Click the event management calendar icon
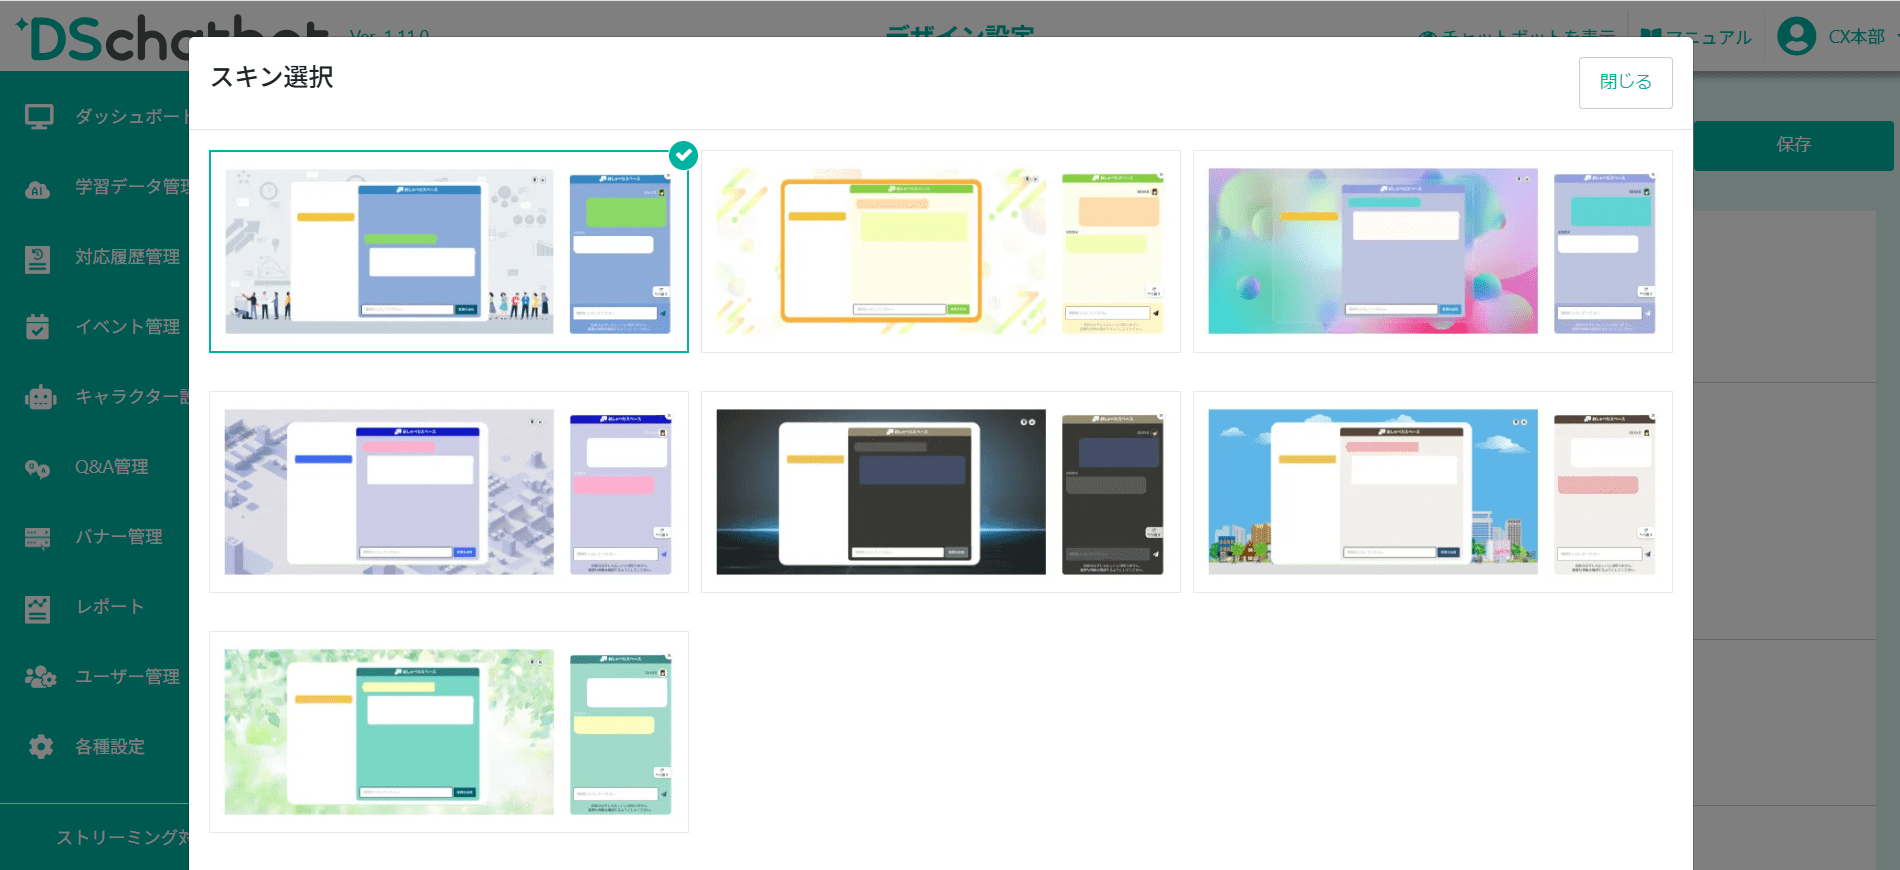The image size is (1900, 870). pyautogui.click(x=38, y=327)
